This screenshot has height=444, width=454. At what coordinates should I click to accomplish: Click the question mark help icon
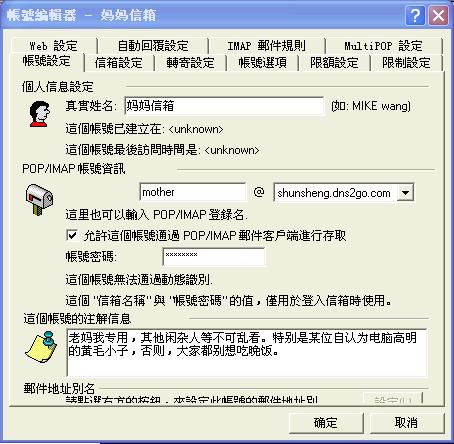point(415,15)
